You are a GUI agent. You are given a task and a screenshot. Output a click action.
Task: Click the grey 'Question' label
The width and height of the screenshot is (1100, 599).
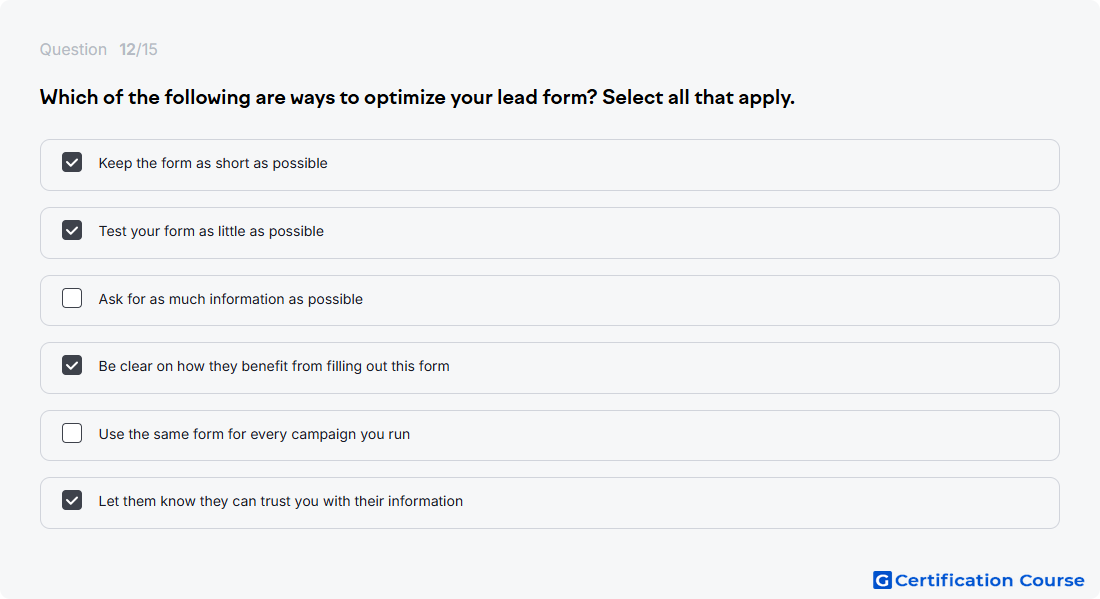(x=73, y=49)
